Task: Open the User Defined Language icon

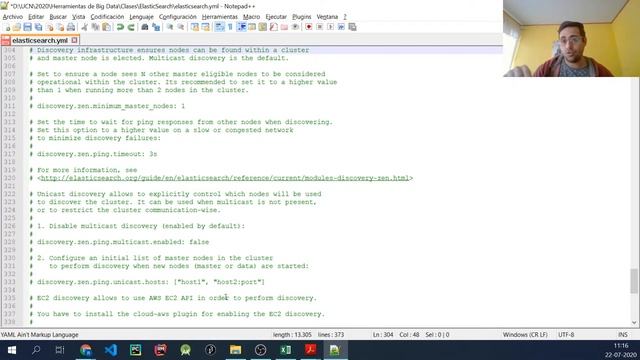Action: click(x=252, y=27)
